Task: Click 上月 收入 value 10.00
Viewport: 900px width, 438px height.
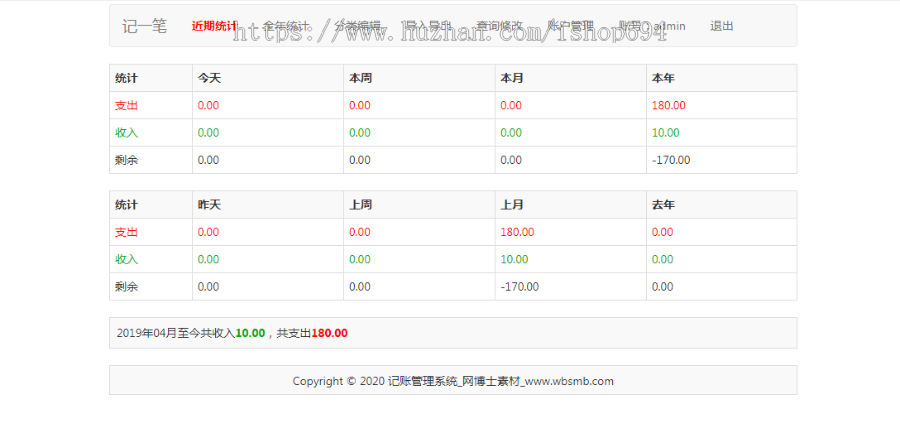Action: tap(514, 259)
